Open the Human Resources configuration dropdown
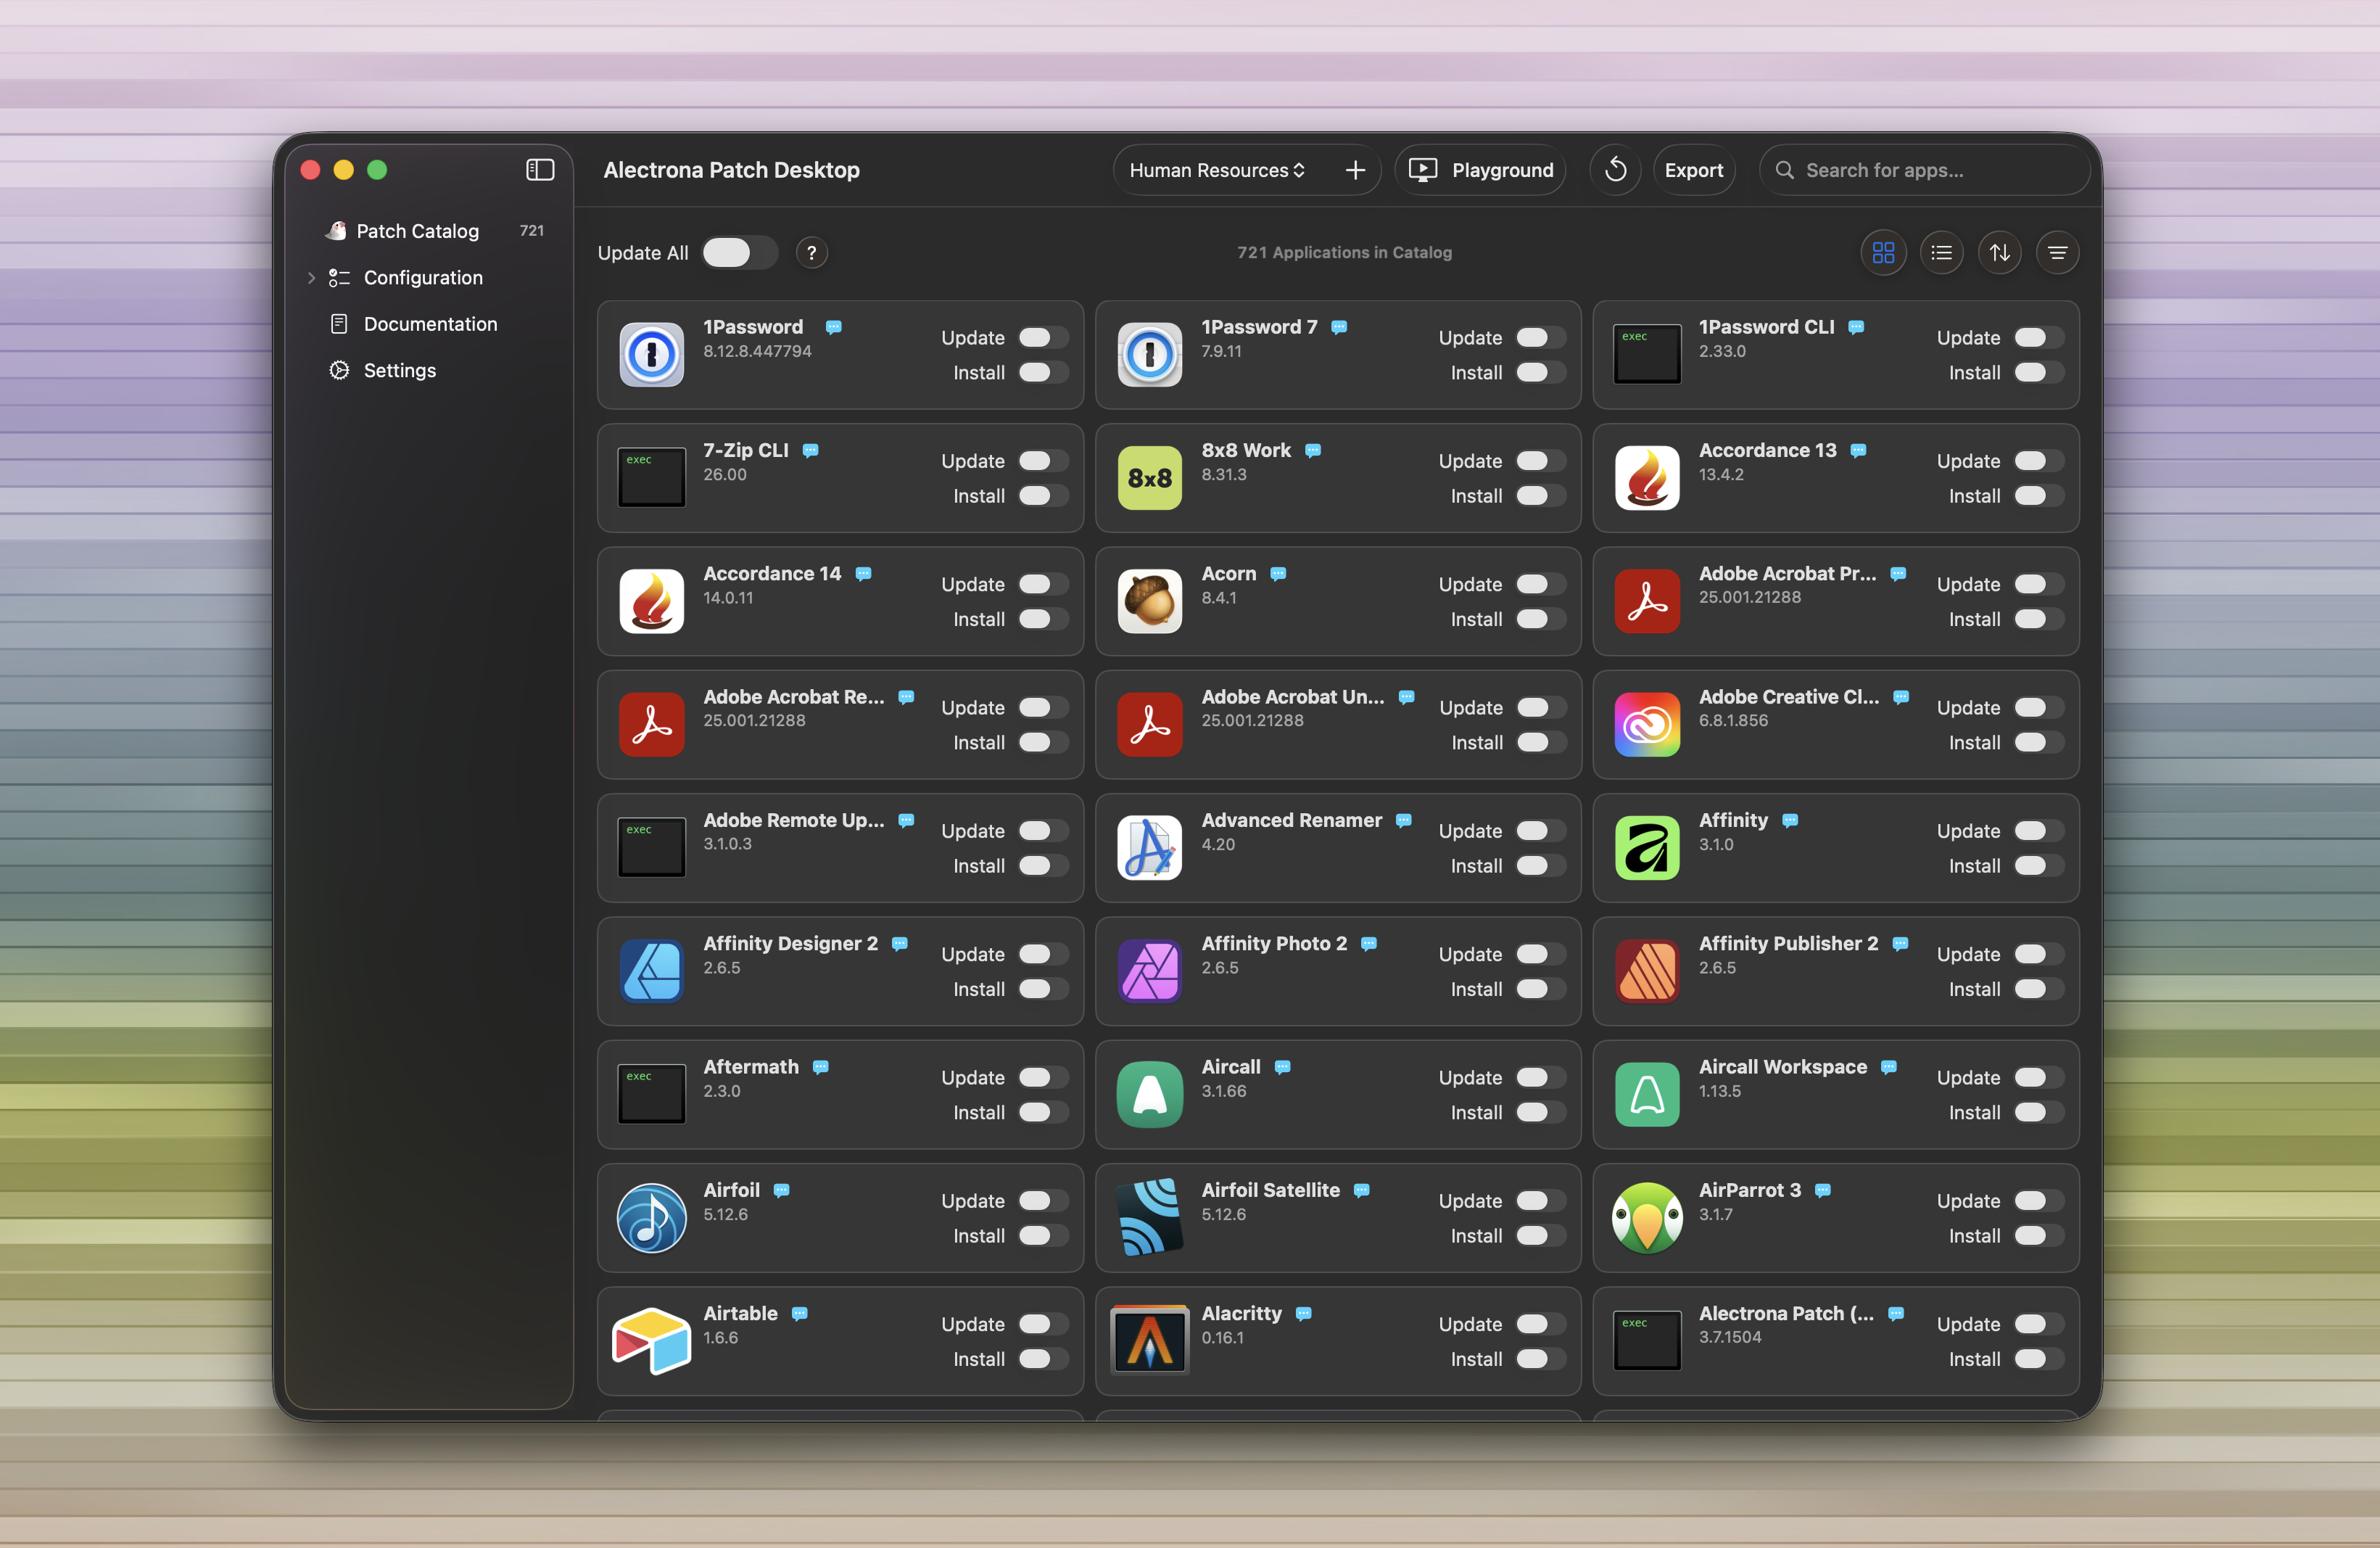This screenshot has height=1548, width=2380. 1217,170
